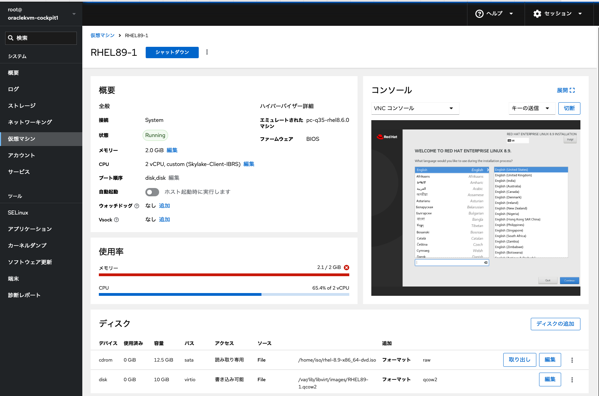This screenshot has width=599, height=396.
Task: Click 取り出し eject button for cdrom
Action: point(520,360)
